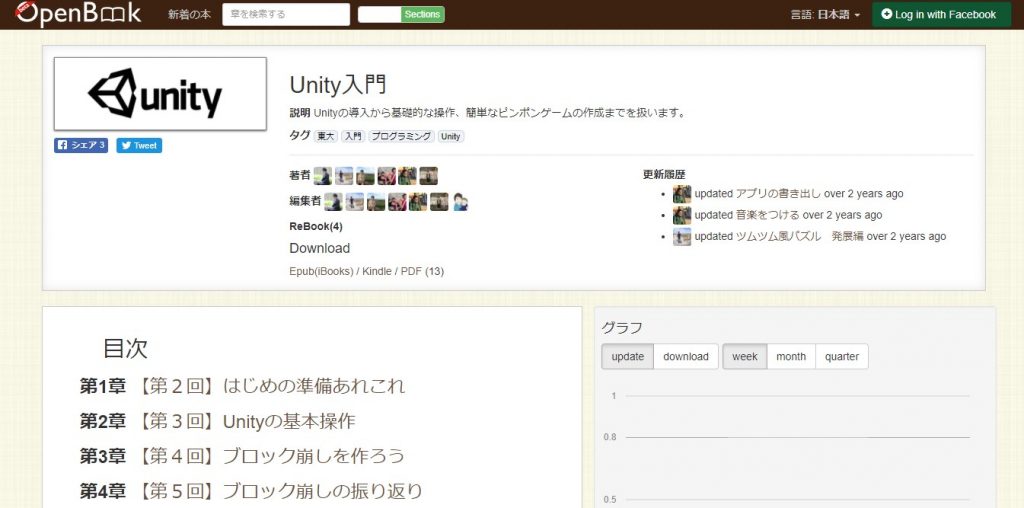The height and width of the screenshot is (508, 1024).
Task: Focus the 章を検索する search field
Action: coord(286,14)
